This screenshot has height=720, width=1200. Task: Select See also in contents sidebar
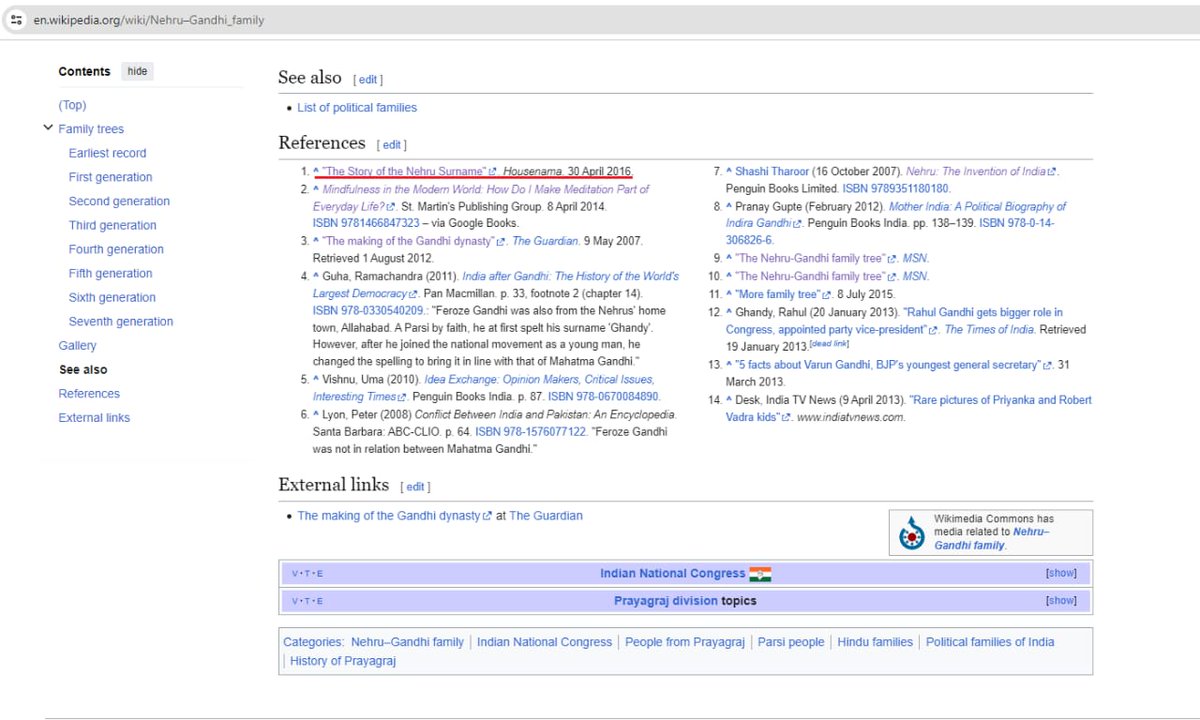(x=83, y=369)
